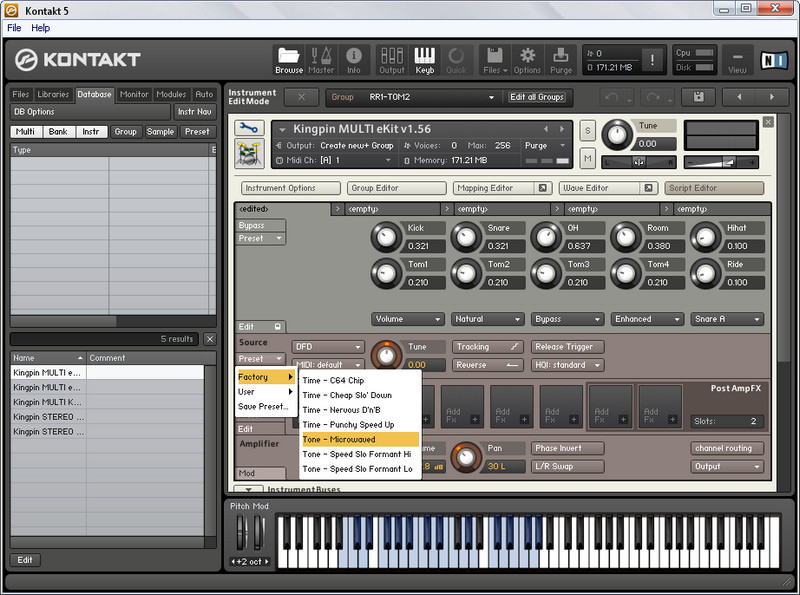Select 'Tone - Microwaved' preset entry
Screen dimensions: 800x595
359,439
